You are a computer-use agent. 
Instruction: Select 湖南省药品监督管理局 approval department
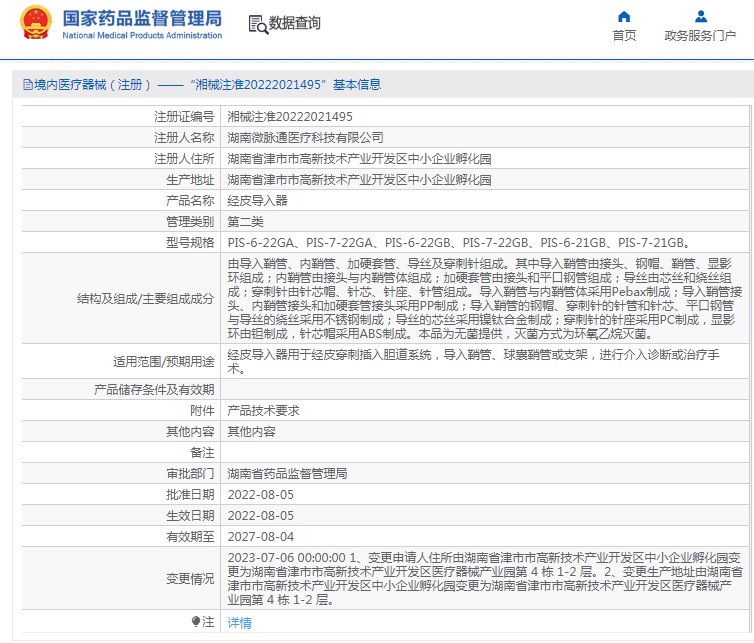[x=287, y=474]
